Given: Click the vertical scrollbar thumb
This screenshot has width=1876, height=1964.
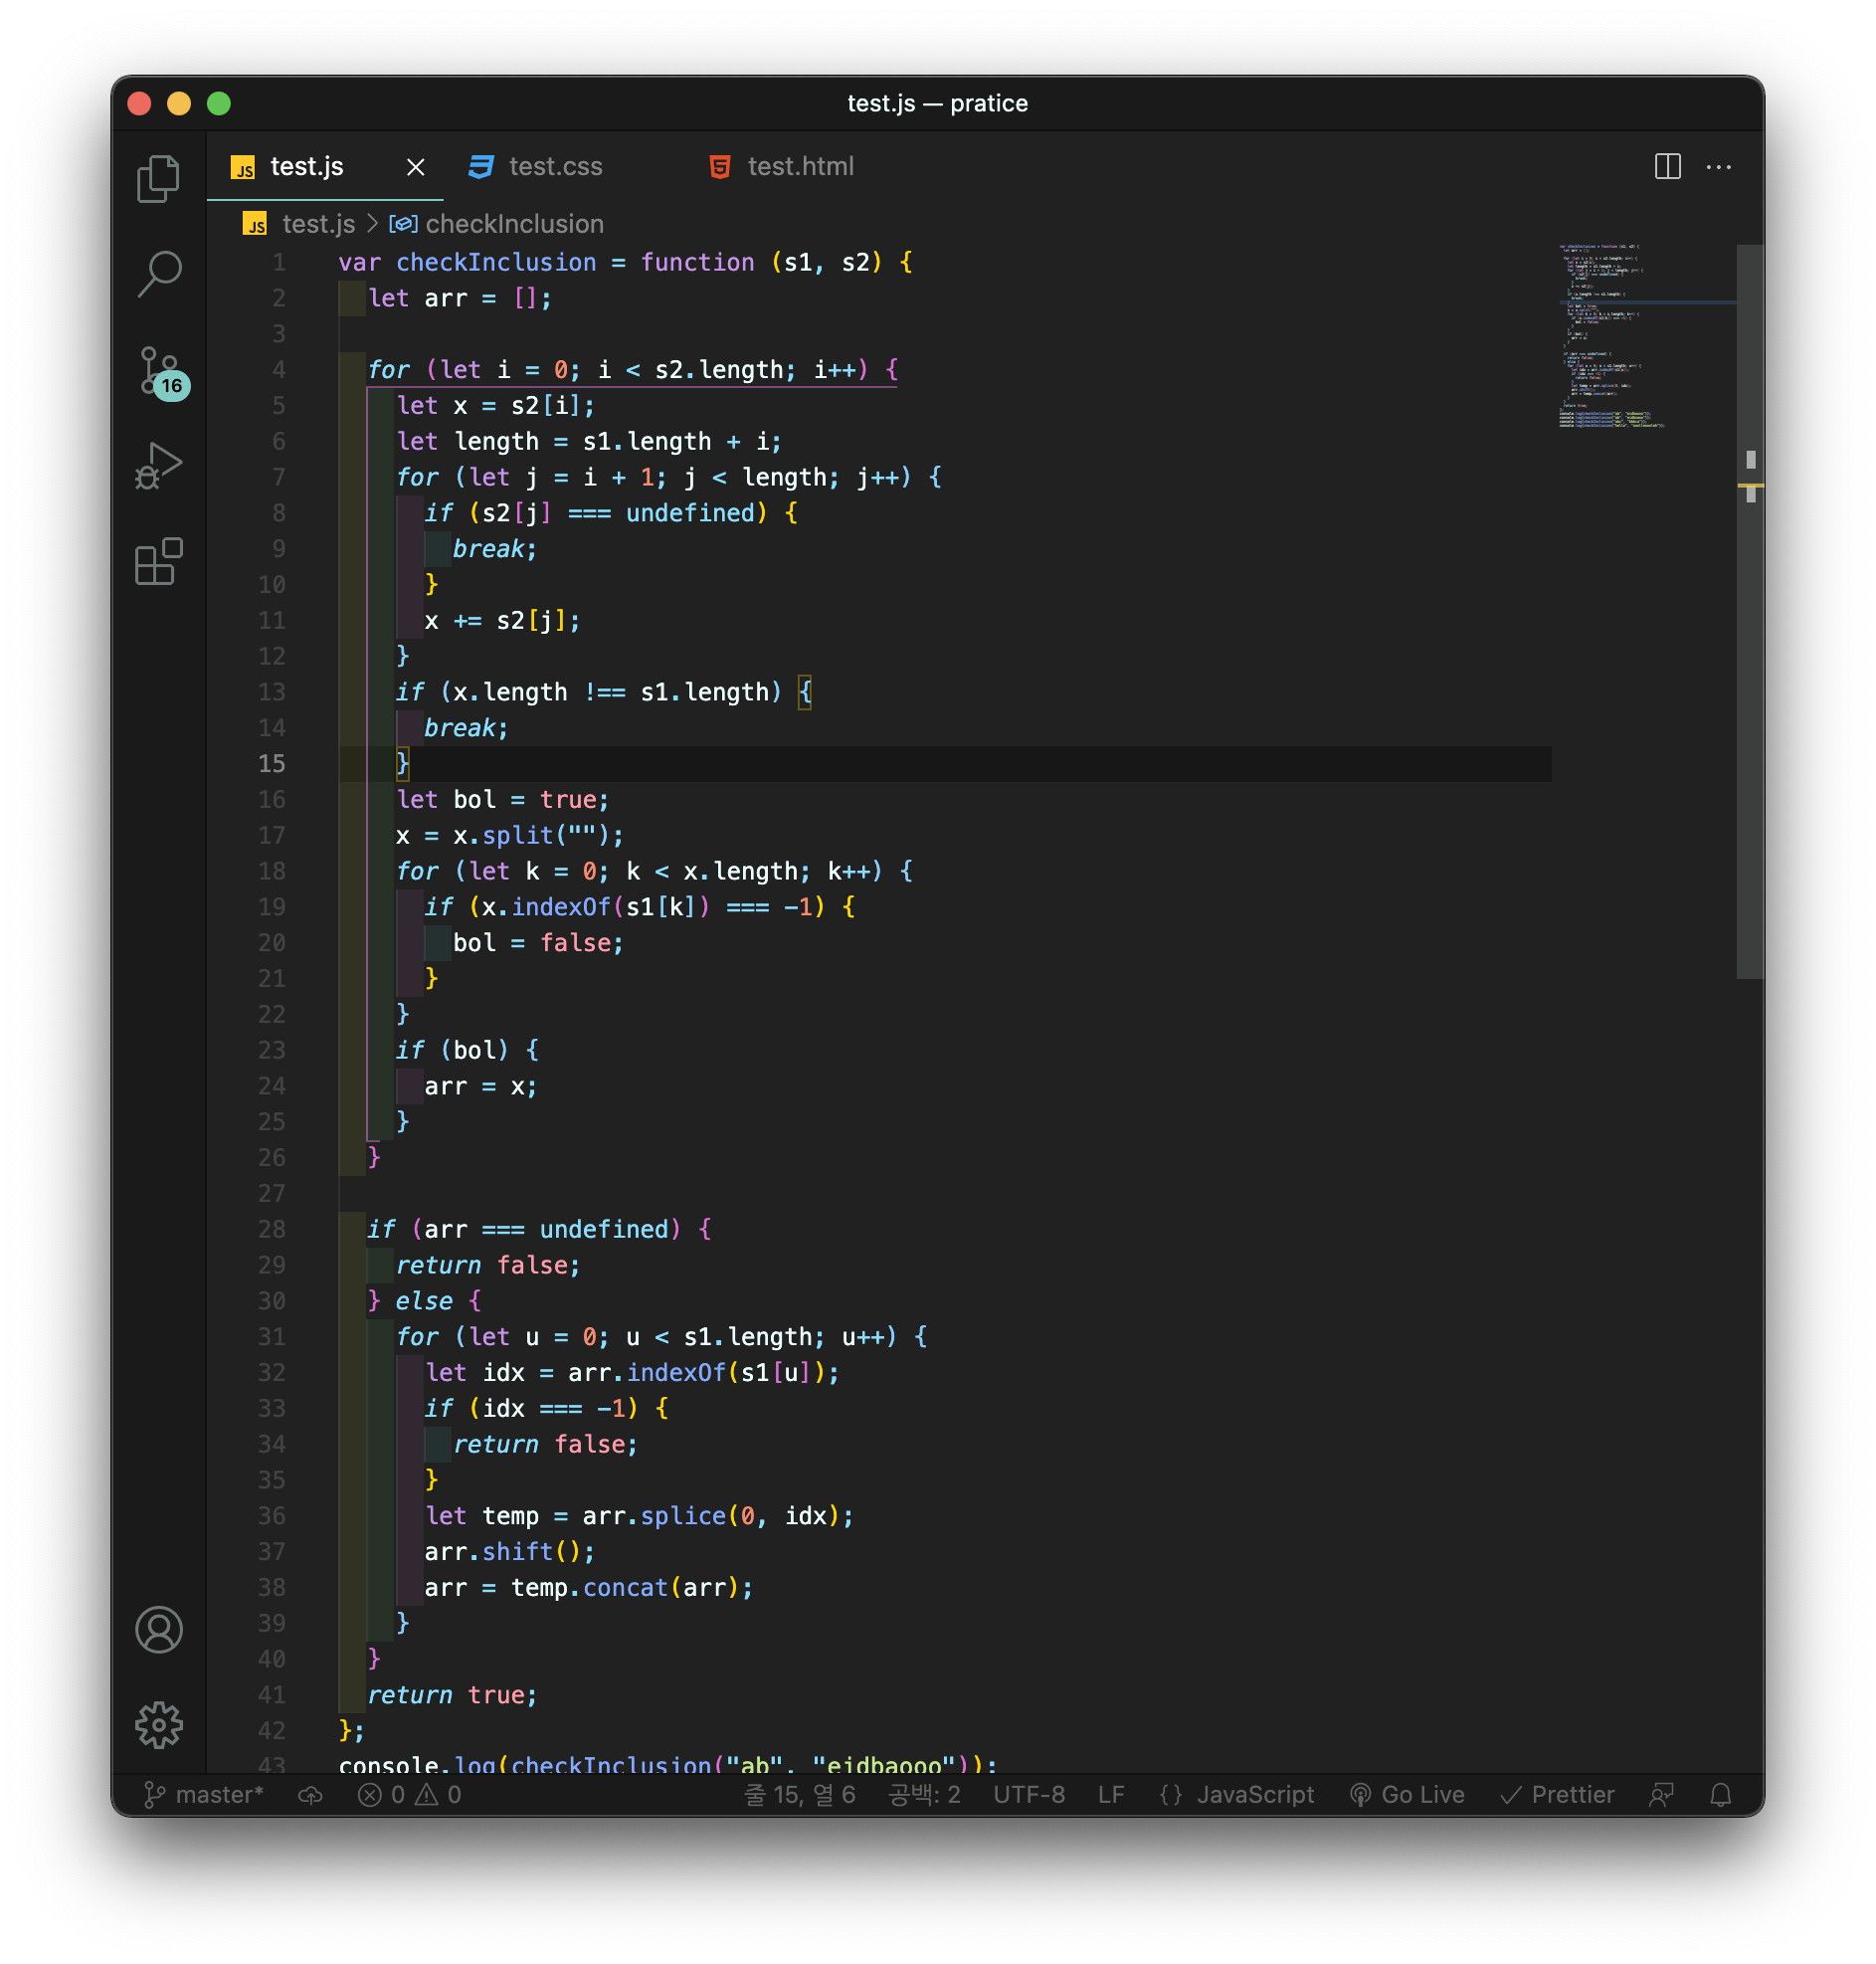Looking at the screenshot, I should tap(1749, 610).
